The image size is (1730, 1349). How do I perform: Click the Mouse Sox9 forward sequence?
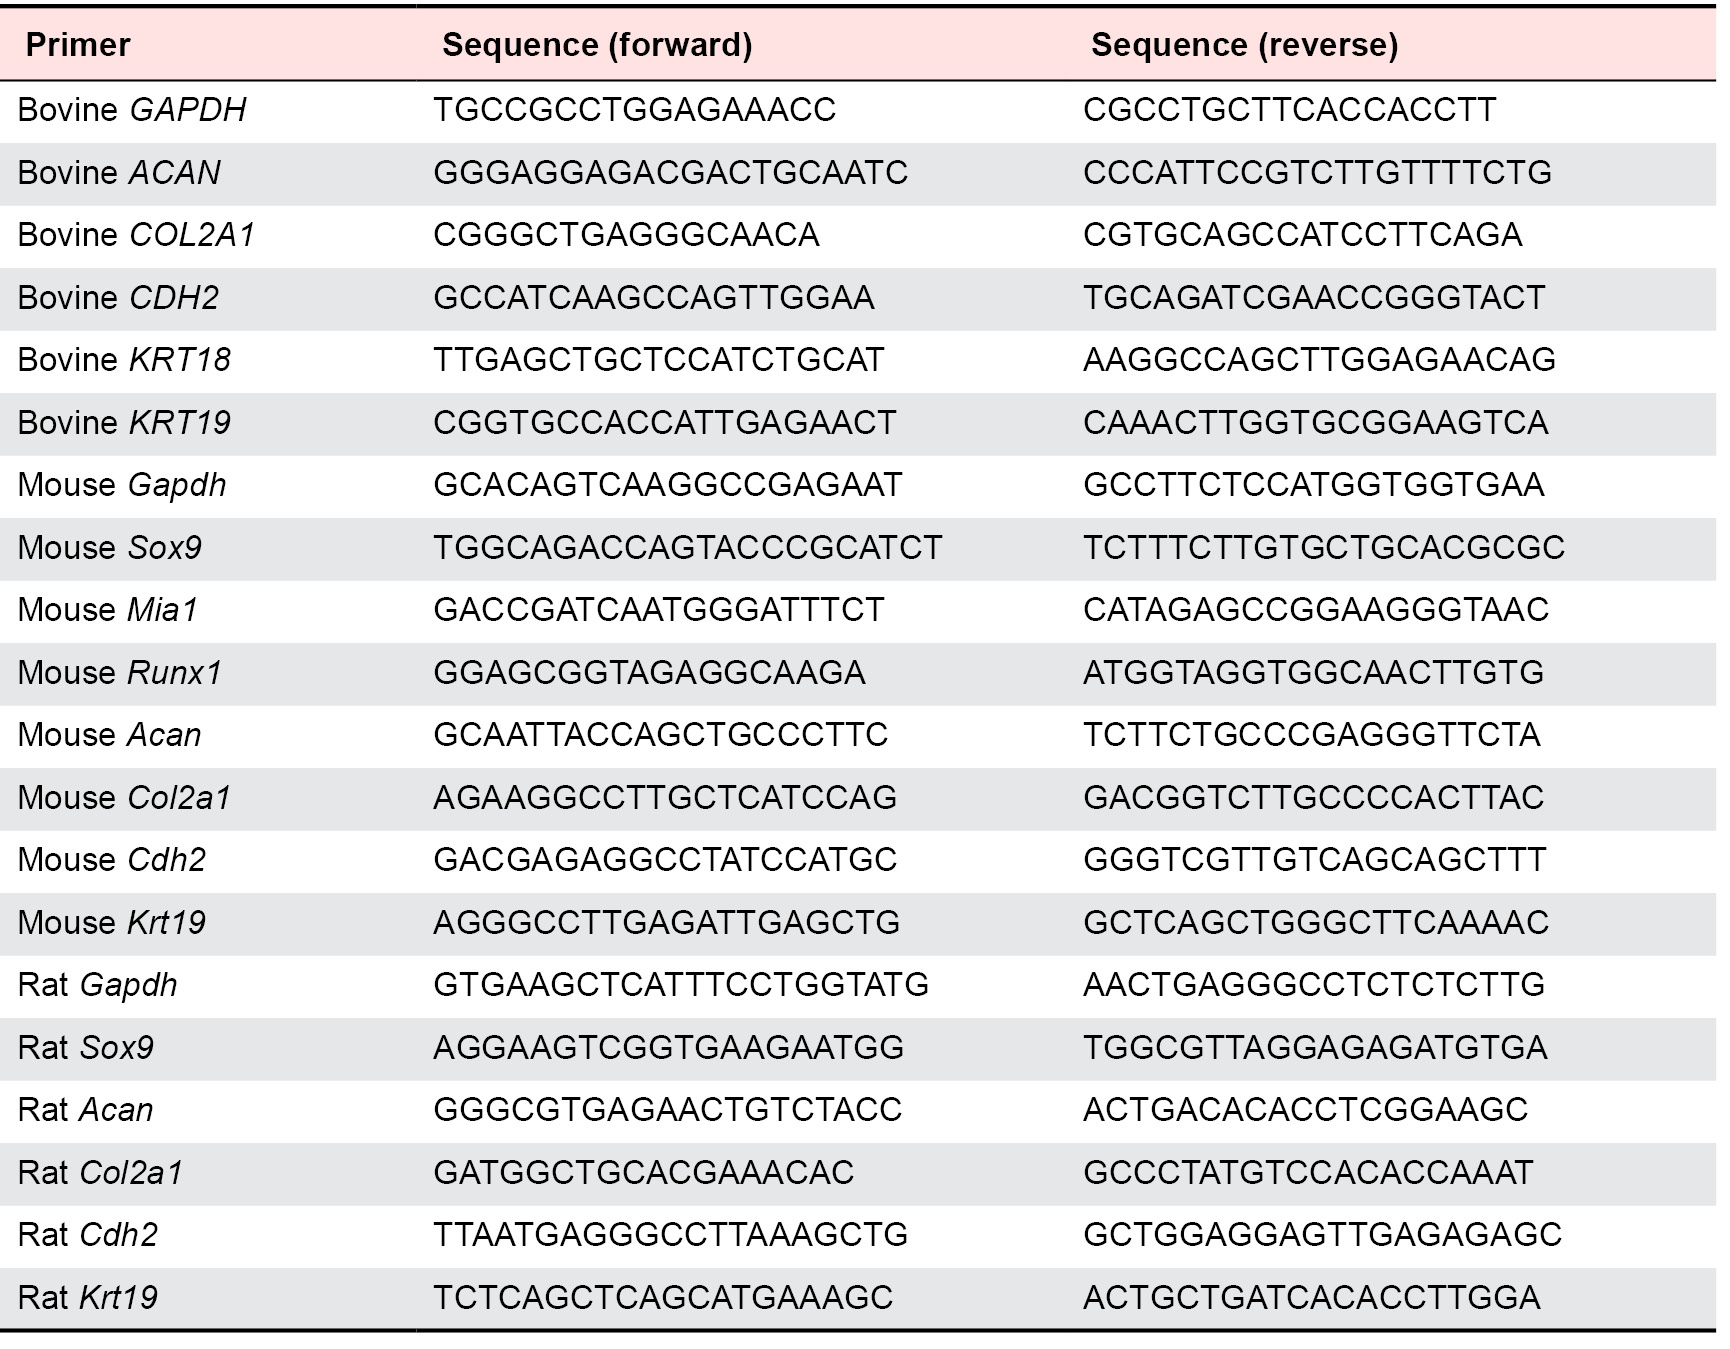click(687, 548)
